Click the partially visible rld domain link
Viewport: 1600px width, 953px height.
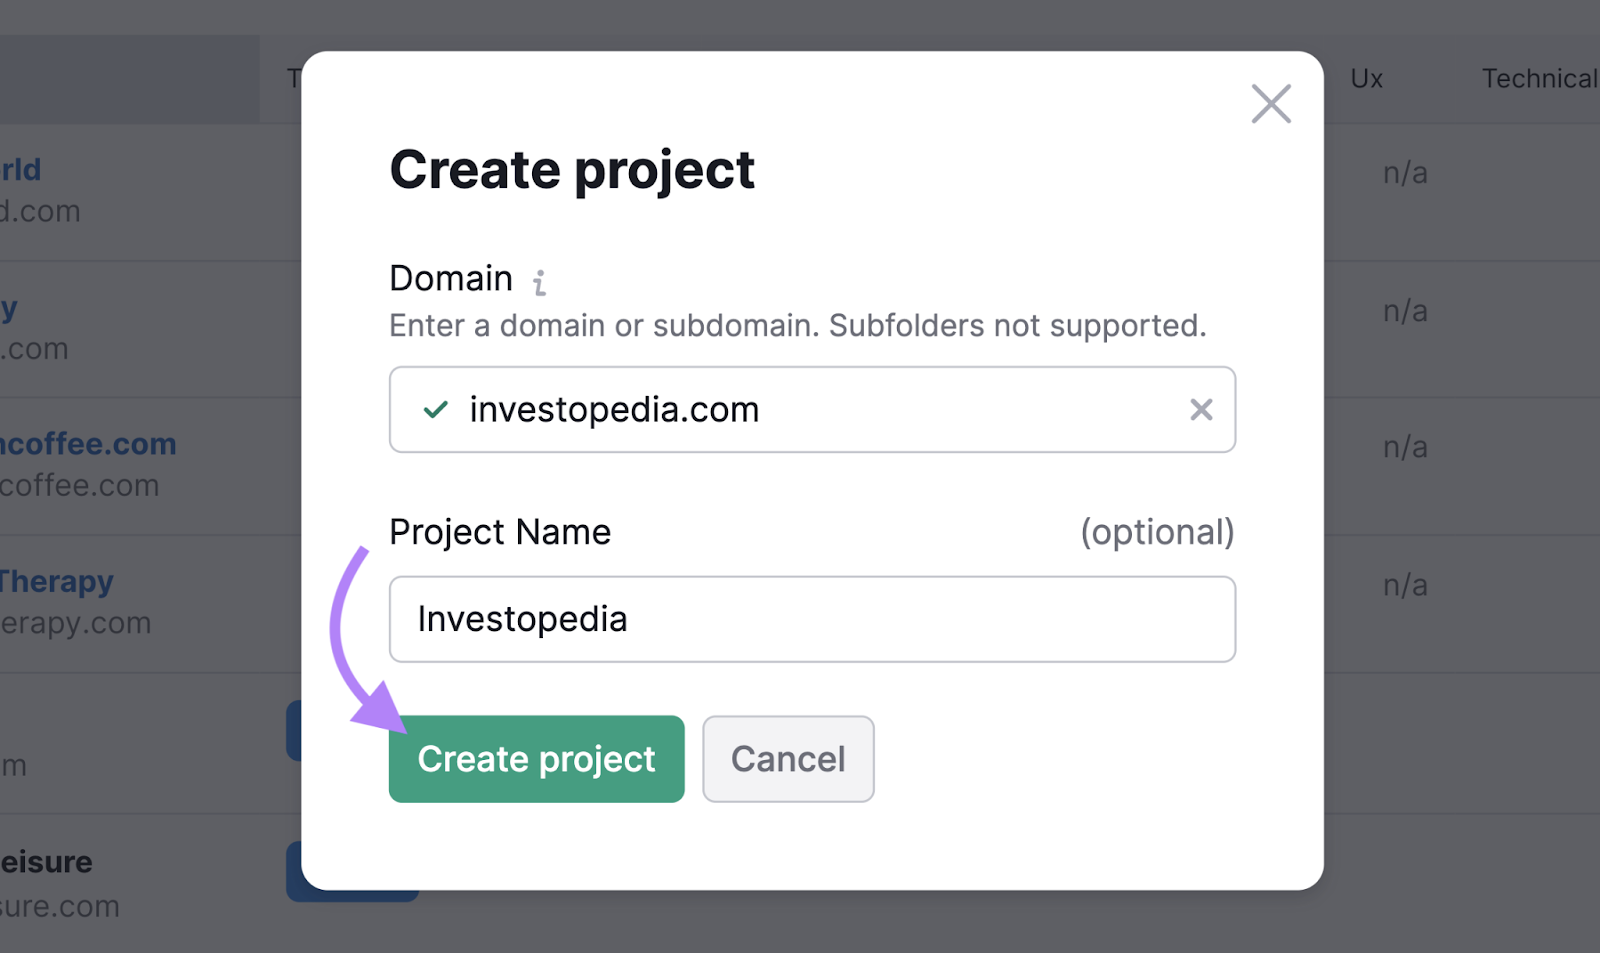[22, 168]
